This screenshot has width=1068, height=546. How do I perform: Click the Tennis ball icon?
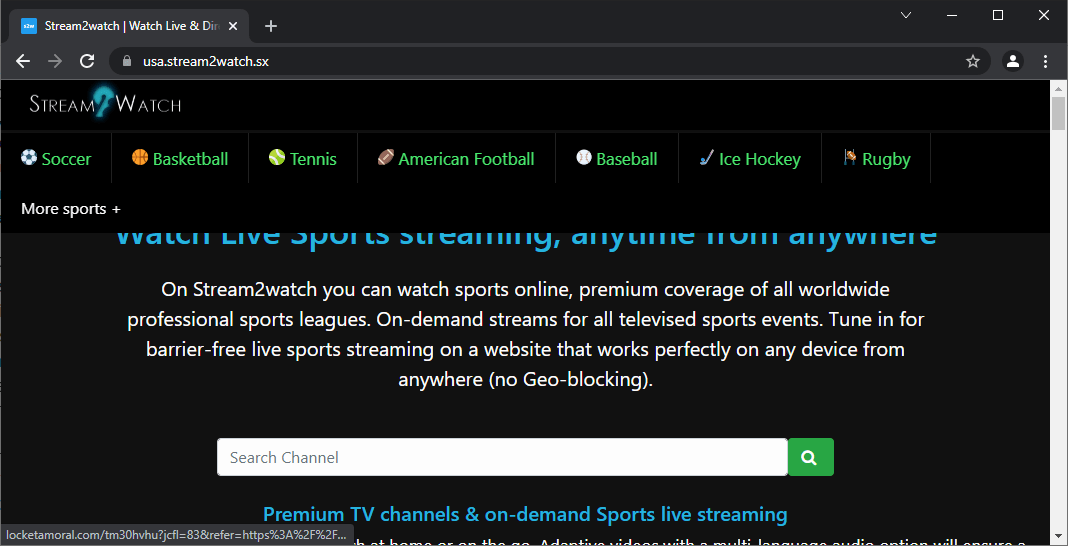tap(277, 158)
